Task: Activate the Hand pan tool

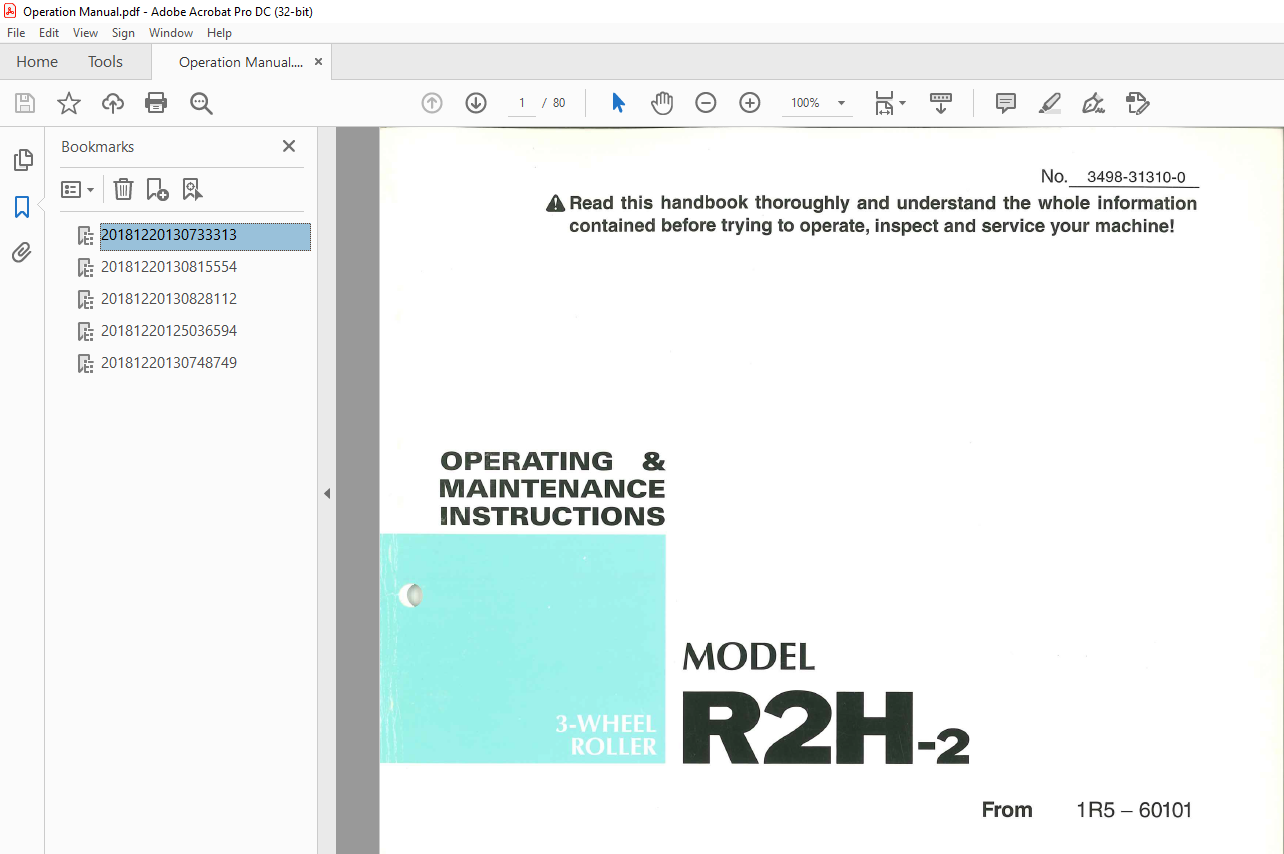Action: (x=662, y=103)
